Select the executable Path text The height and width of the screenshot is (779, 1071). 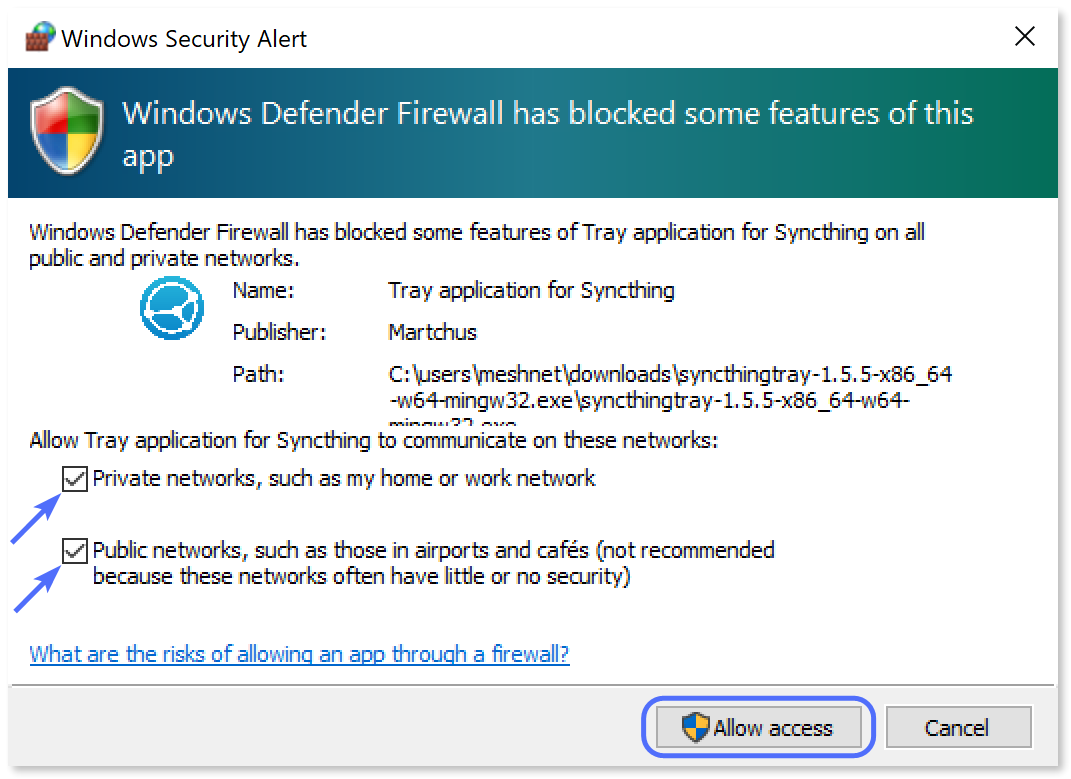[x=670, y=374]
